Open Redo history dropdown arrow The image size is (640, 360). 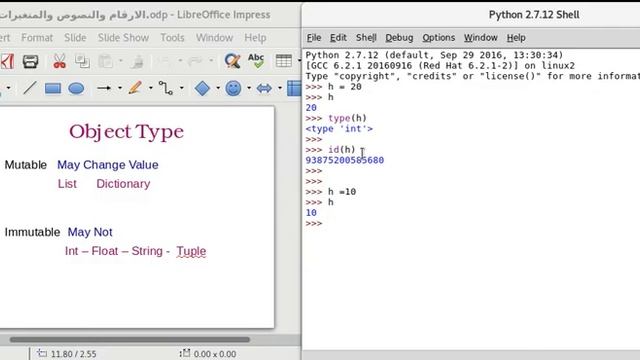(x=211, y=61)
